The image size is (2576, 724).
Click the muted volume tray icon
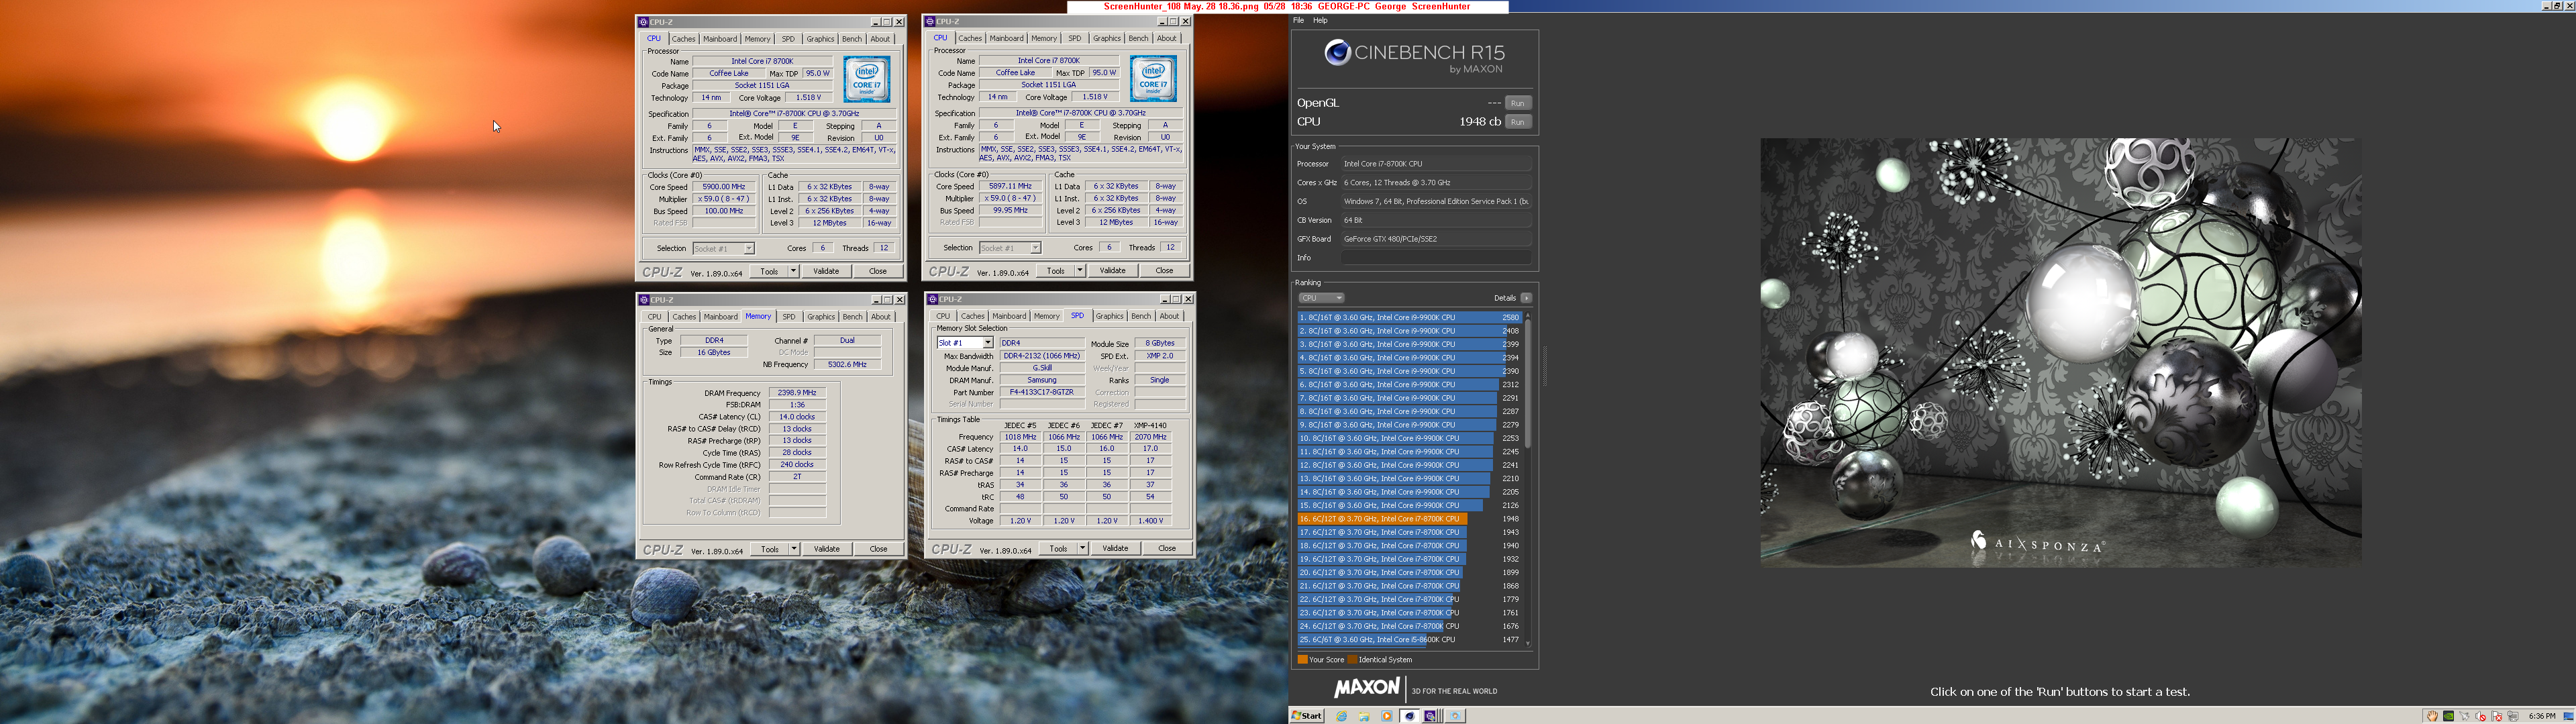coord(2481,716)
